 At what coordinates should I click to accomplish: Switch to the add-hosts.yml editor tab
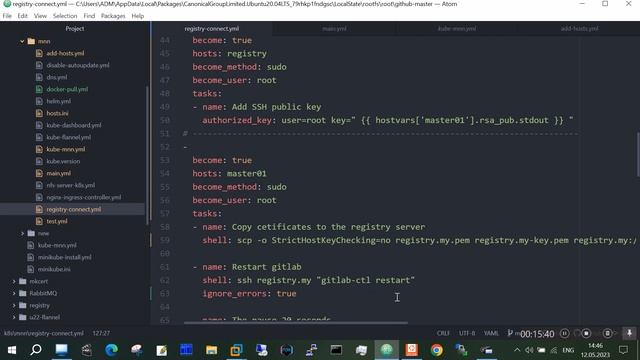579,29
